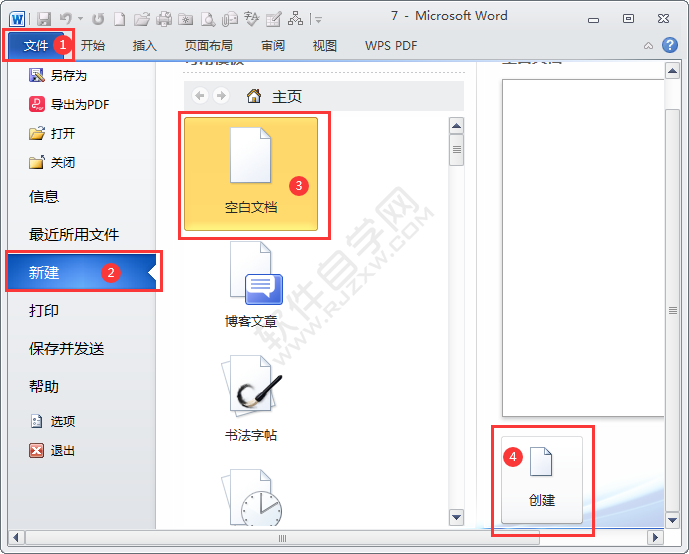
Task: Switch to the WPS PDF tab
Action: coord(391,45)
